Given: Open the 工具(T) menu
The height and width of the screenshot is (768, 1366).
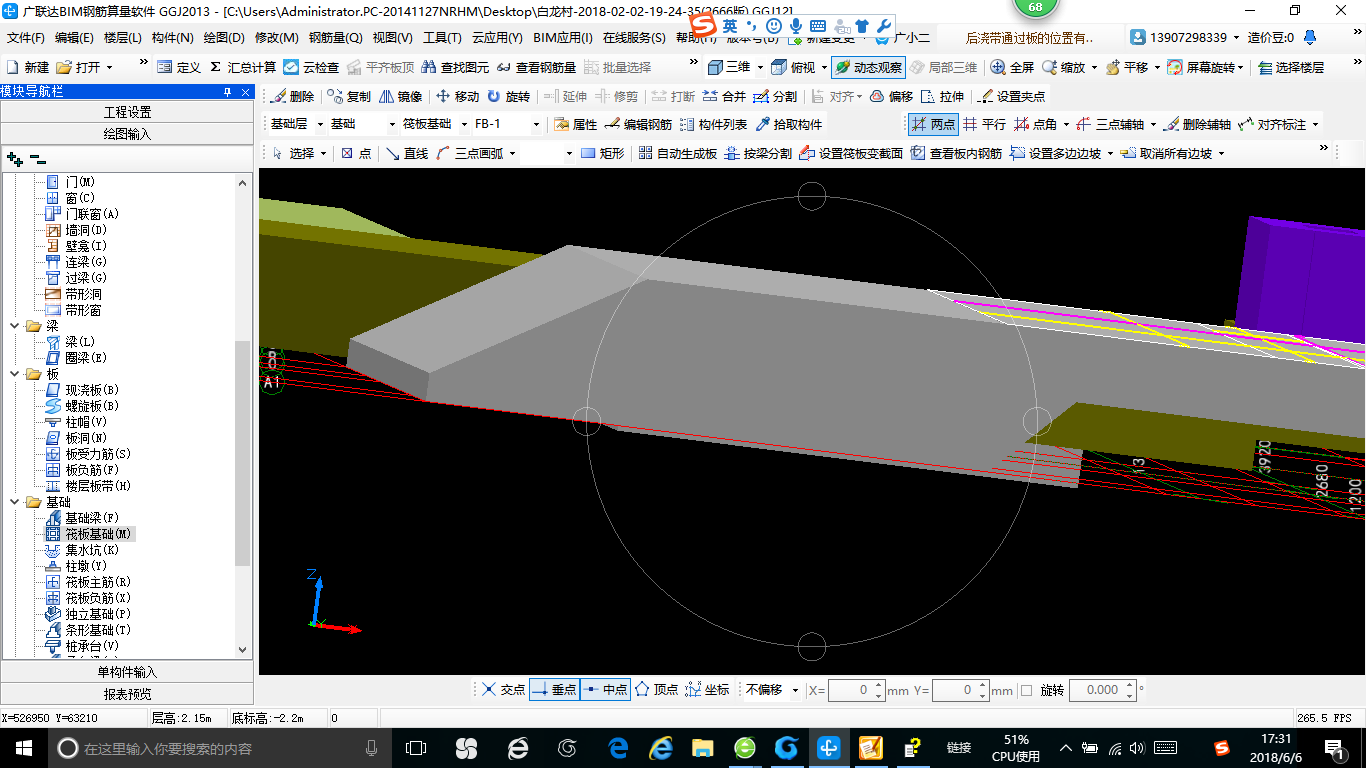Looking at the screenshot, I should click(x=442, y=38).
